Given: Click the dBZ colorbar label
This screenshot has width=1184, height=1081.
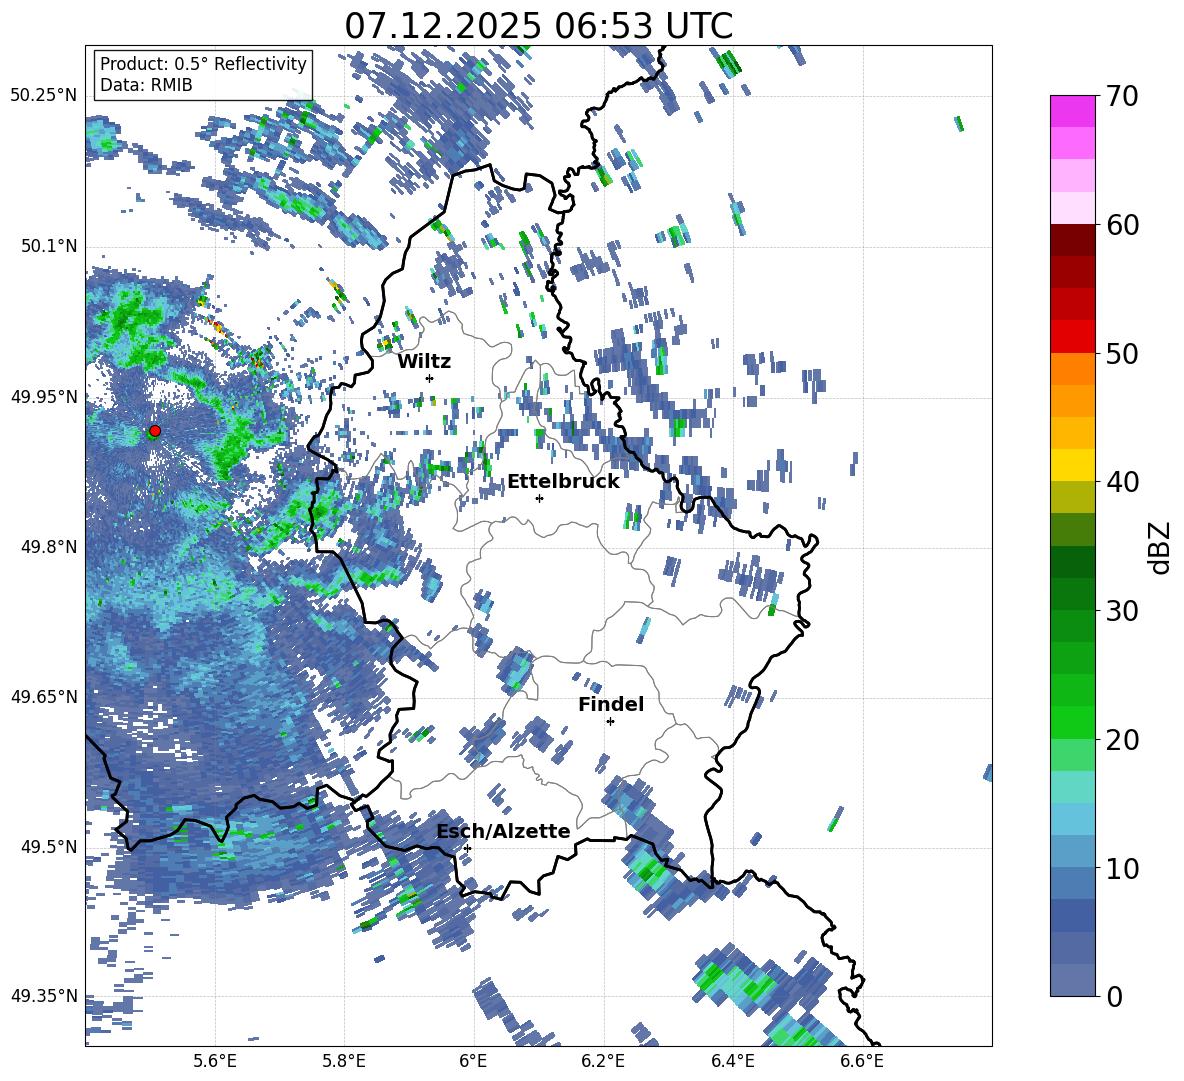Looking at the screenshot, I should pyautogui.click(x=1160, y=547).
